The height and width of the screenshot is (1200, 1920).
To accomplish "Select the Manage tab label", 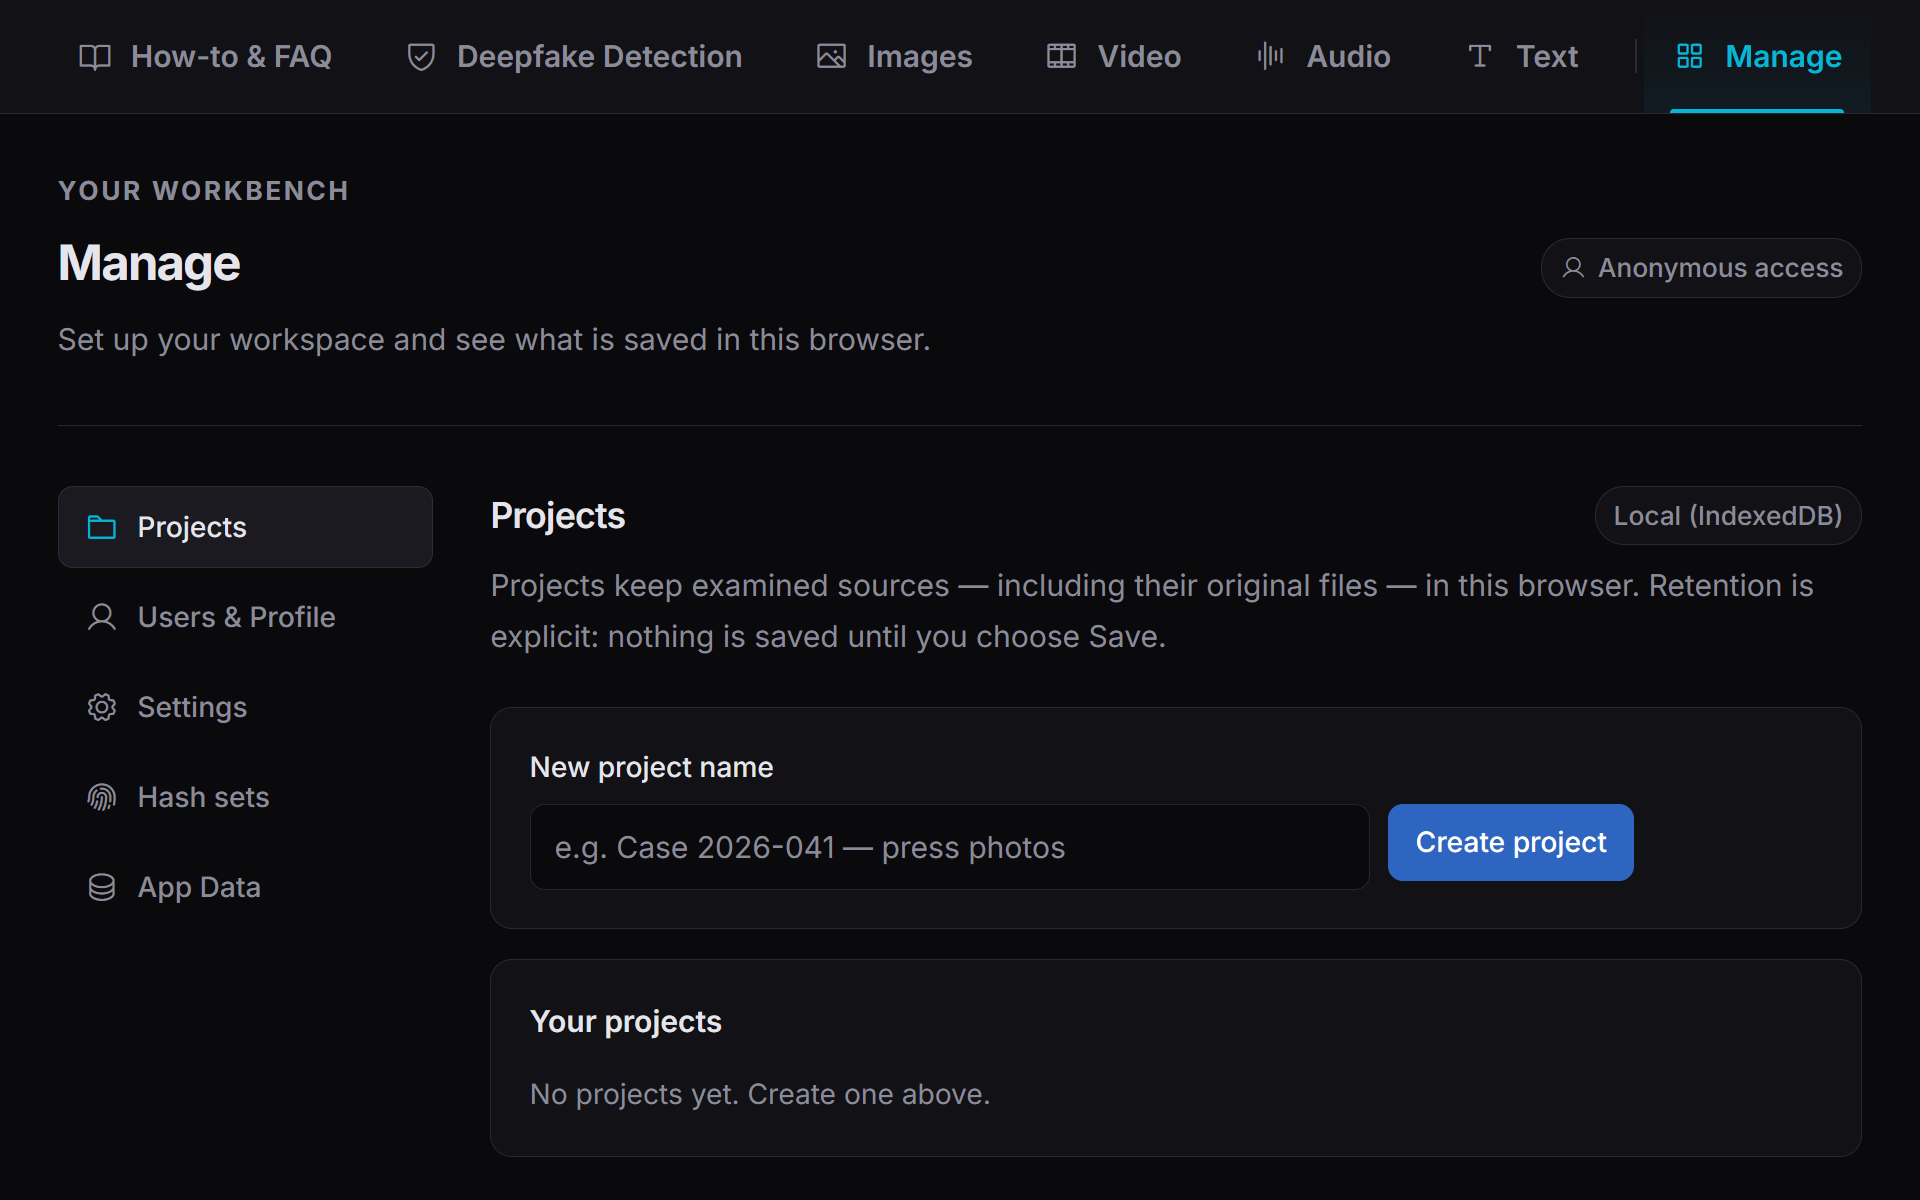I will tap(1783, 57).
